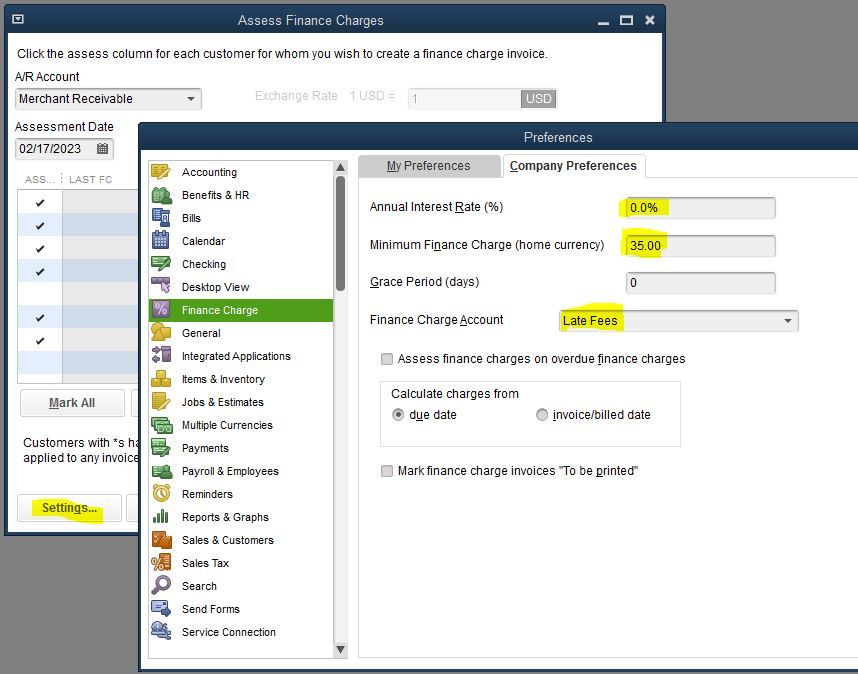Click the LAST FC column header
Viewport: 858px width, 674px height.
[90, 179]
